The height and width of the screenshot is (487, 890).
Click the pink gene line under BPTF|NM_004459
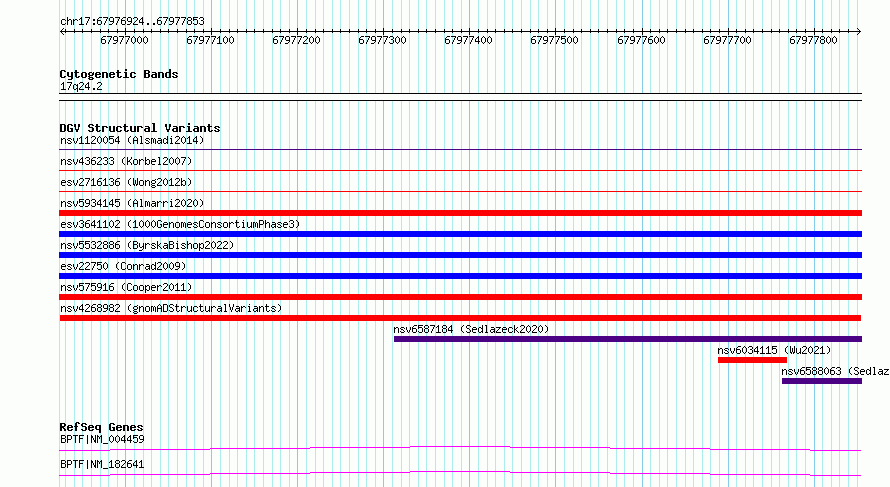[460, 448]
